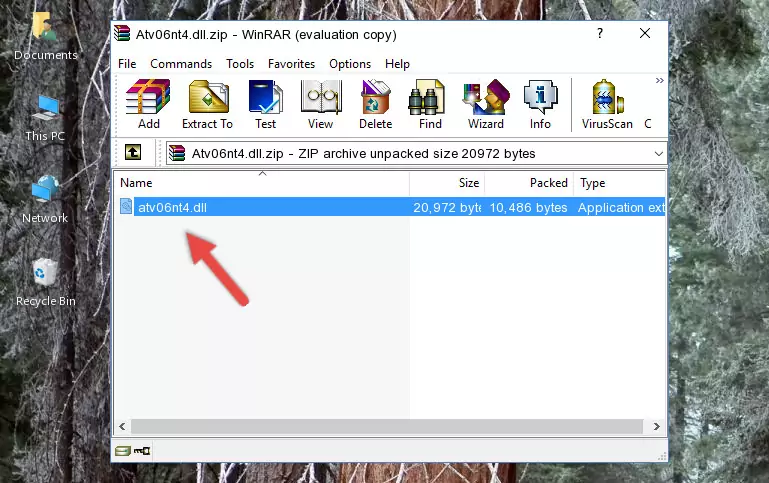Show archive Info
The image size is (769, 483).
pyautogui.click(x=540, y=104)
